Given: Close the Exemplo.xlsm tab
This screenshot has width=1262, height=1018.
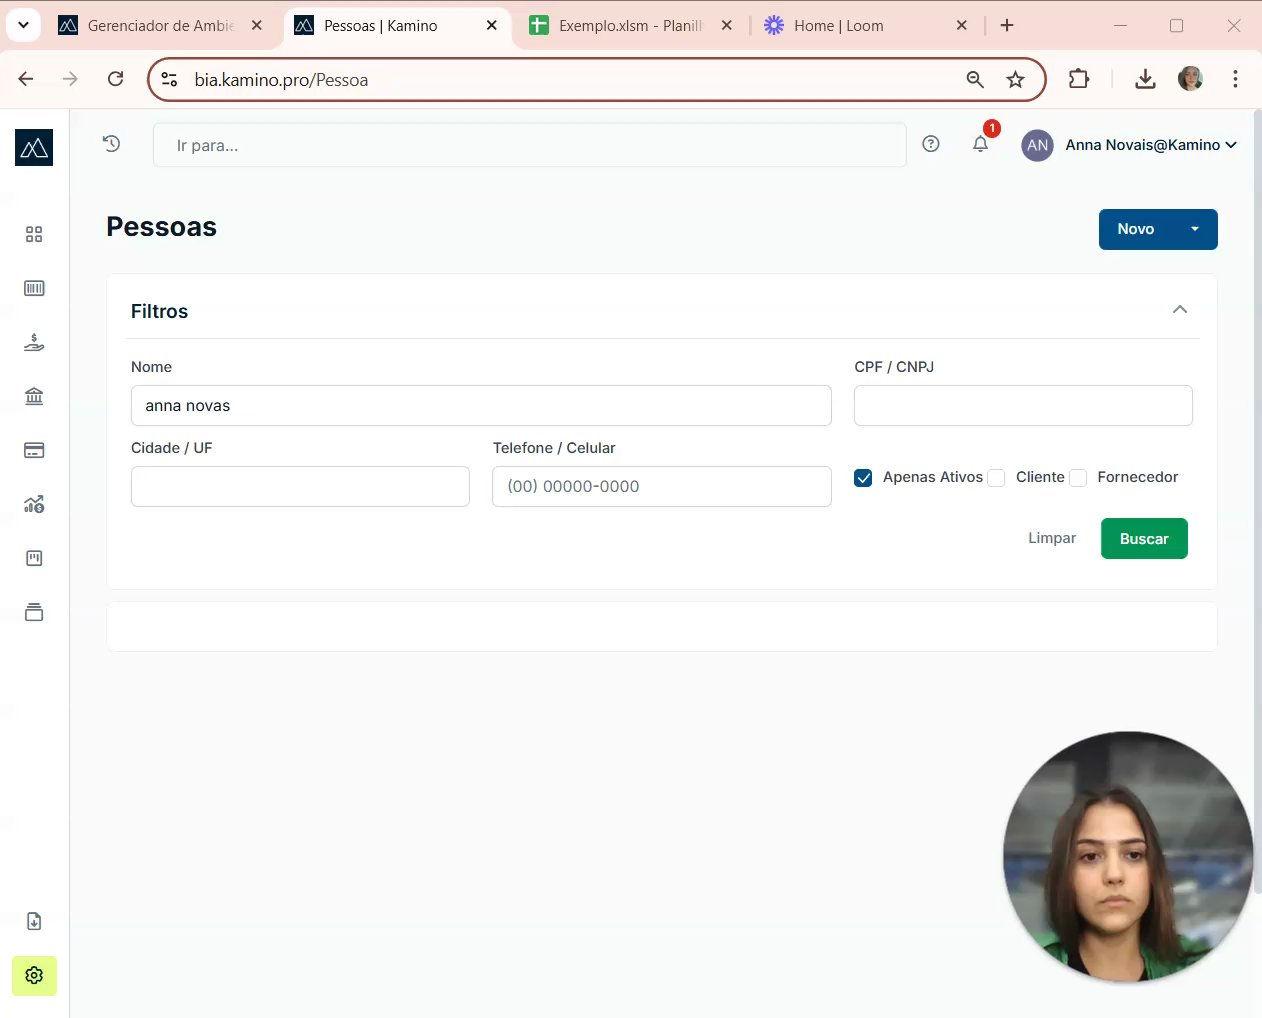Looking at the screenshot, I should [727, 25].
